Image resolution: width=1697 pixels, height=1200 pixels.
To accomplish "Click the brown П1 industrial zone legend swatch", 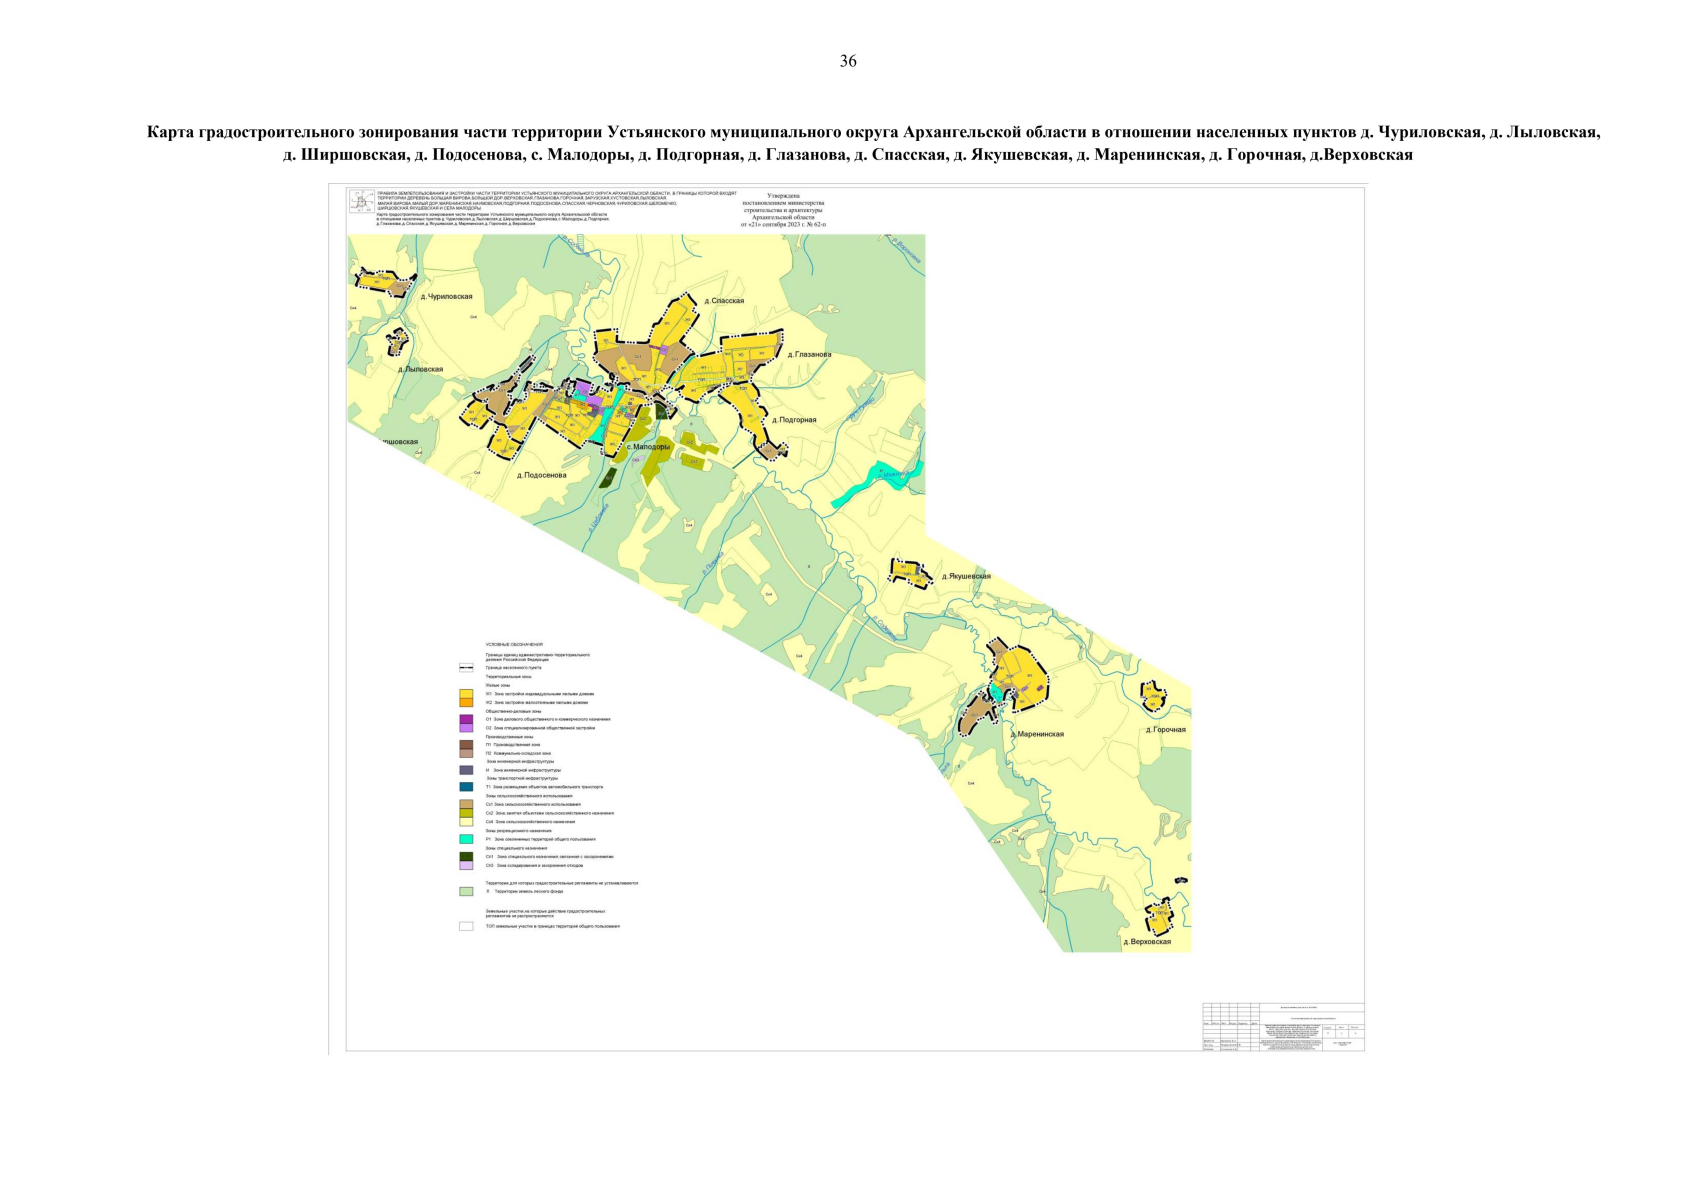I will point(466,745).
